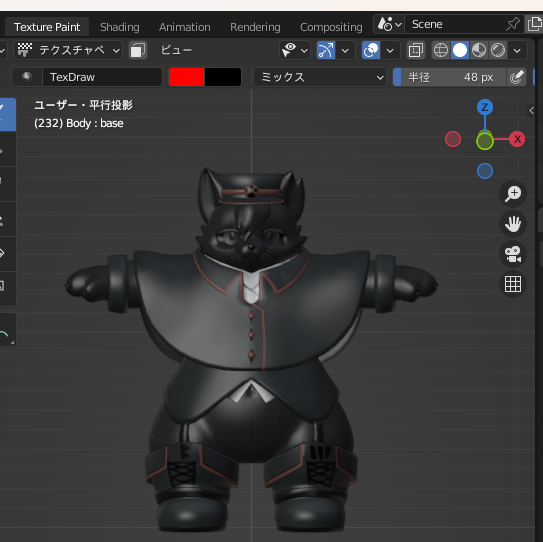Open the Shading workspace tab
This screenshot has width=543, height=542.
coord(119,27)
